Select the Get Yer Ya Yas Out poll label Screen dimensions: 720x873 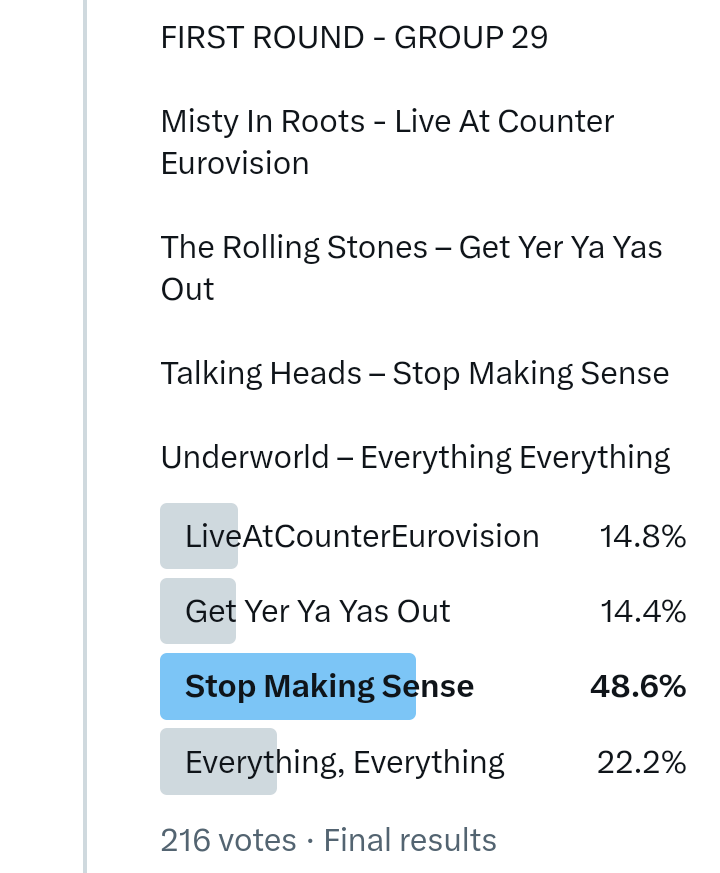318,611
